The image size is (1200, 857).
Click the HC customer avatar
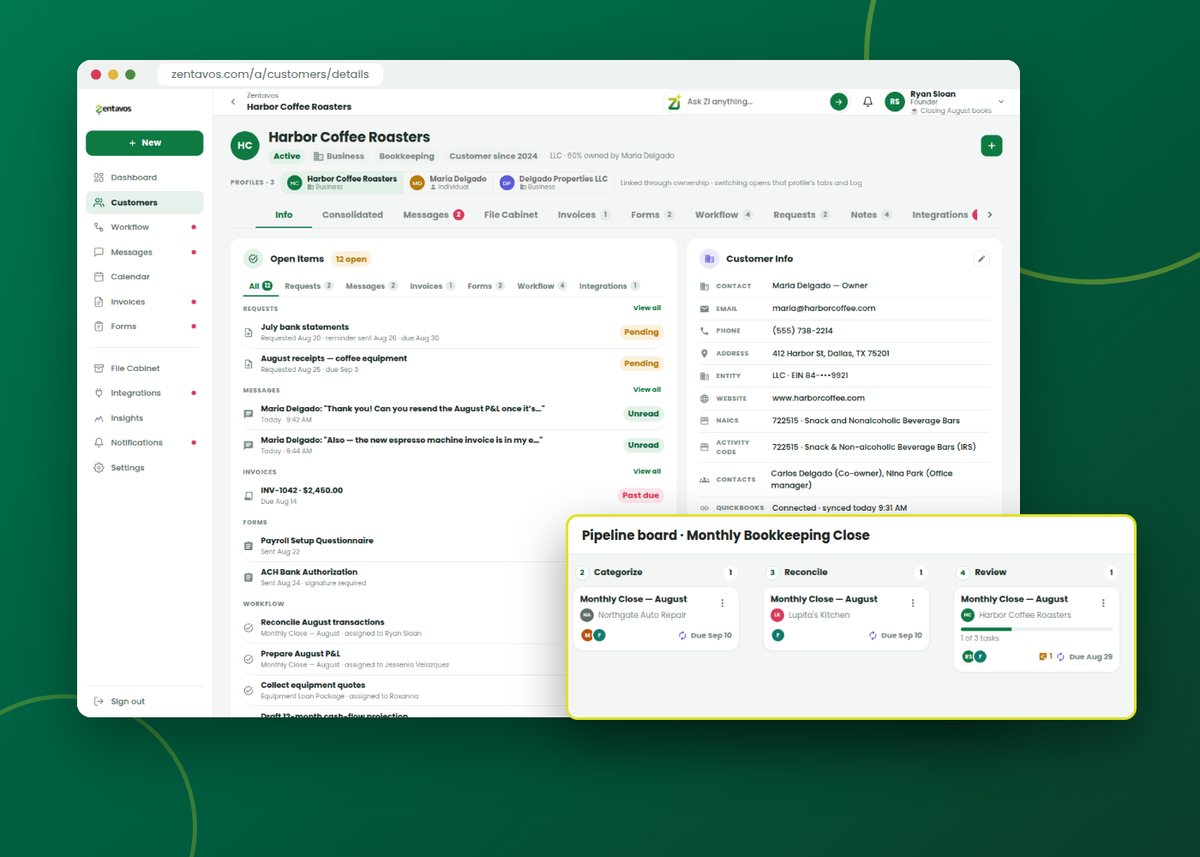pos(245,146)
